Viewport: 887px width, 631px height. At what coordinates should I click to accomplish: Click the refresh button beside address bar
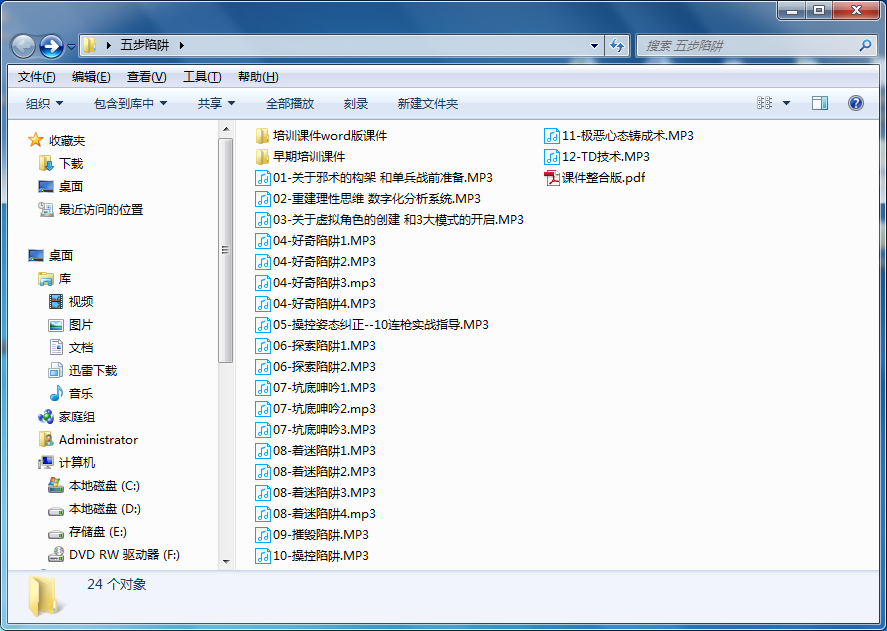[617, 45]
